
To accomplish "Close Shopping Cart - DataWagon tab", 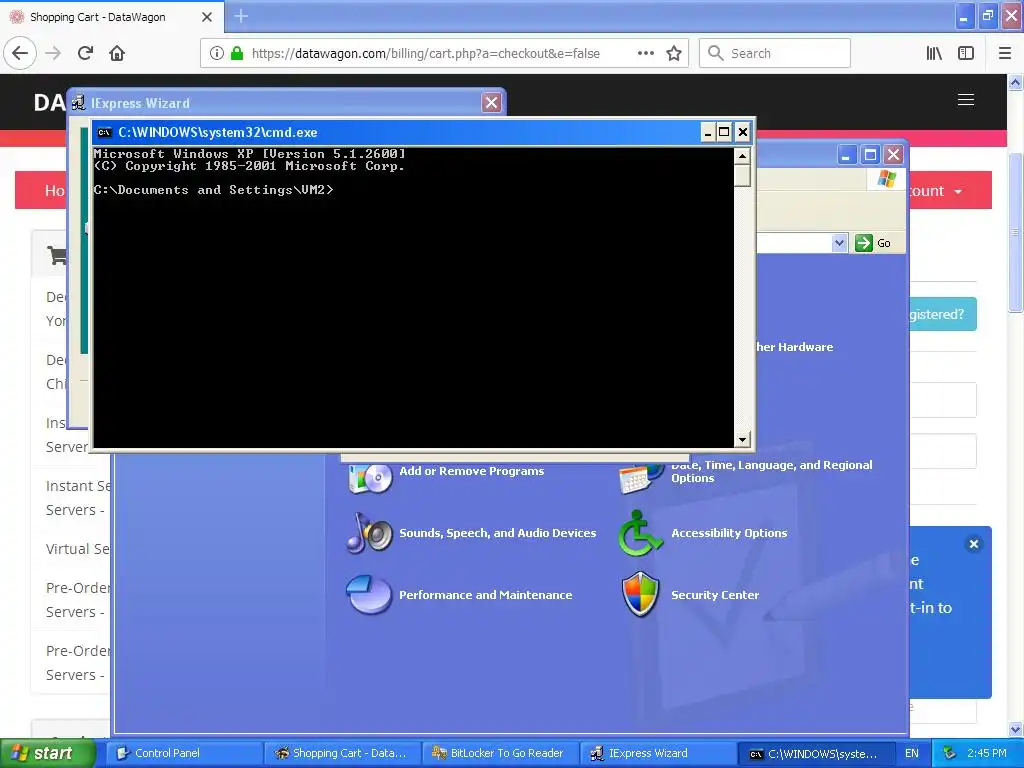I will tap(207, 17).
